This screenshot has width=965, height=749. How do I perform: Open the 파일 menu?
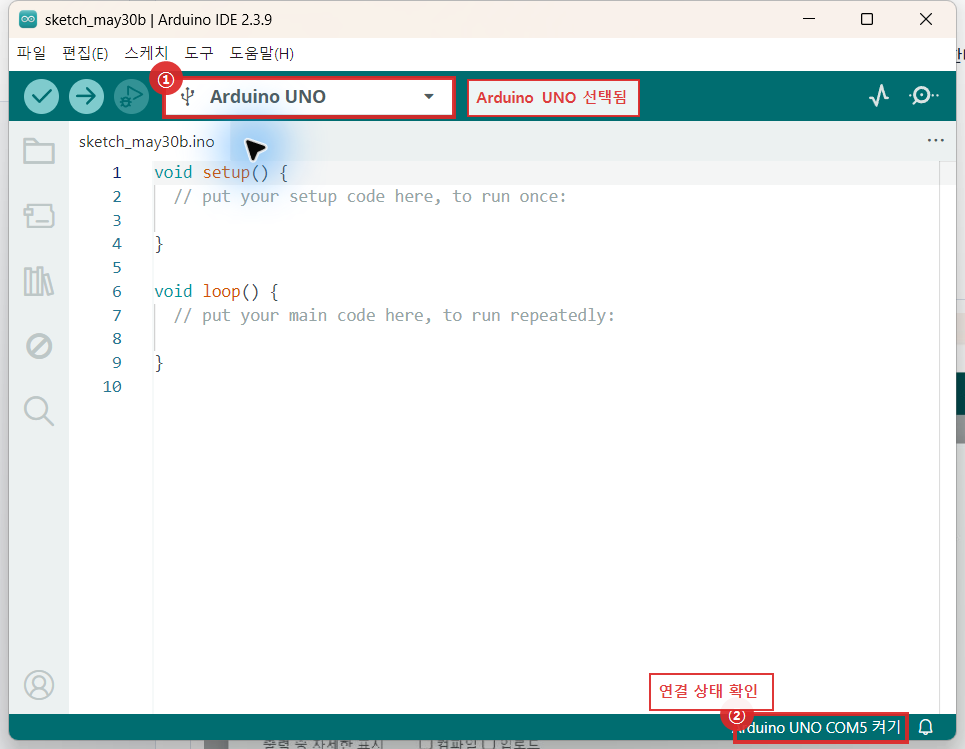coord(31,53)
